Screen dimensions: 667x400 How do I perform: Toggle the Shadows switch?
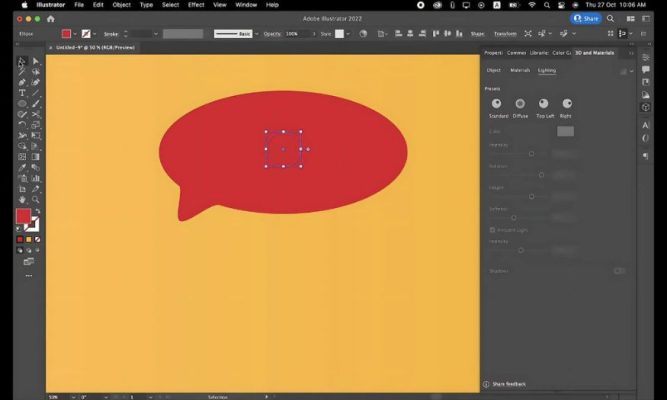tap(619, 270)
